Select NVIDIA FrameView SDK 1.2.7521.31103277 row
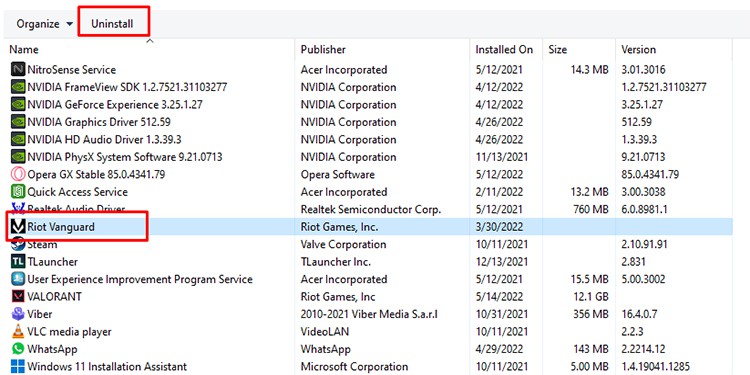Viewport: 750px width, 375px height. pos(127,87)
